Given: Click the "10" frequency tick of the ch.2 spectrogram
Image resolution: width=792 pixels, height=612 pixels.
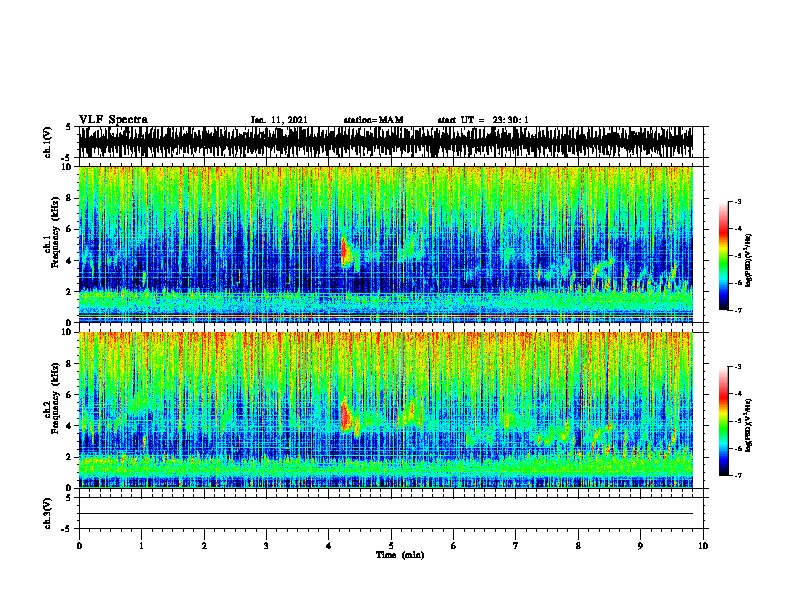Looking at the screenshot, I should pos(69,332).
